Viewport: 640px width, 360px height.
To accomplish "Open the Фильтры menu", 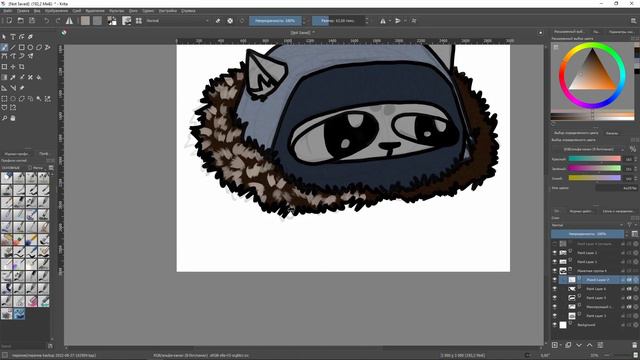I will [x=117, y=11].
